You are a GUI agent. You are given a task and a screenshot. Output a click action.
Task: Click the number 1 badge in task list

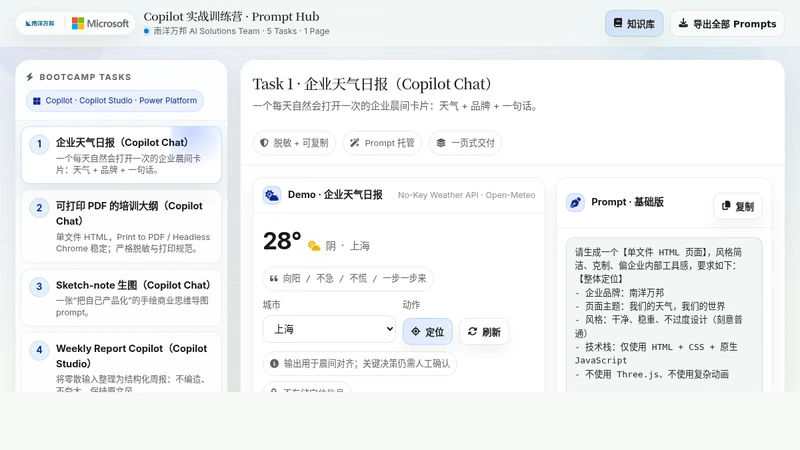pyautogui.click(x=39, y=144)
